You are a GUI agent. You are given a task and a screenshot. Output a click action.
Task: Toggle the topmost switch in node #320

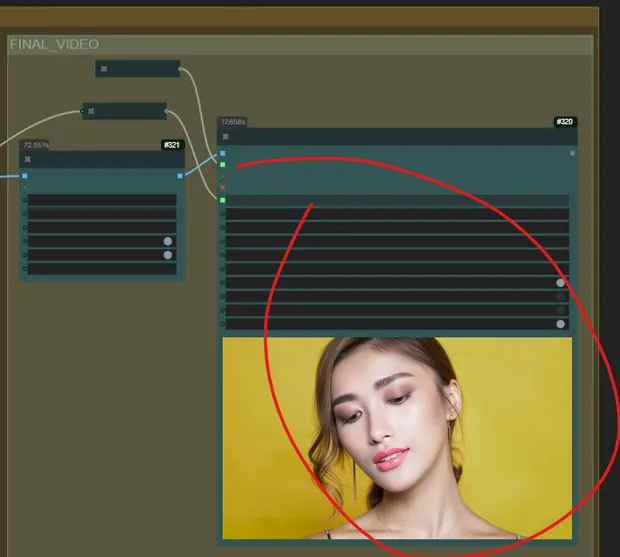pos(560,283)
